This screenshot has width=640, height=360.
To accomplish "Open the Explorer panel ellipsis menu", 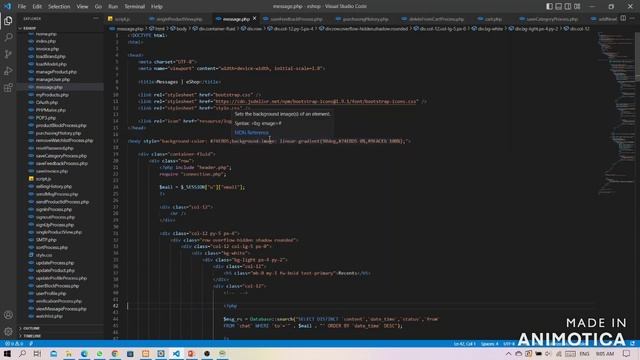I will pyautogui.click(x=96, y=18).
